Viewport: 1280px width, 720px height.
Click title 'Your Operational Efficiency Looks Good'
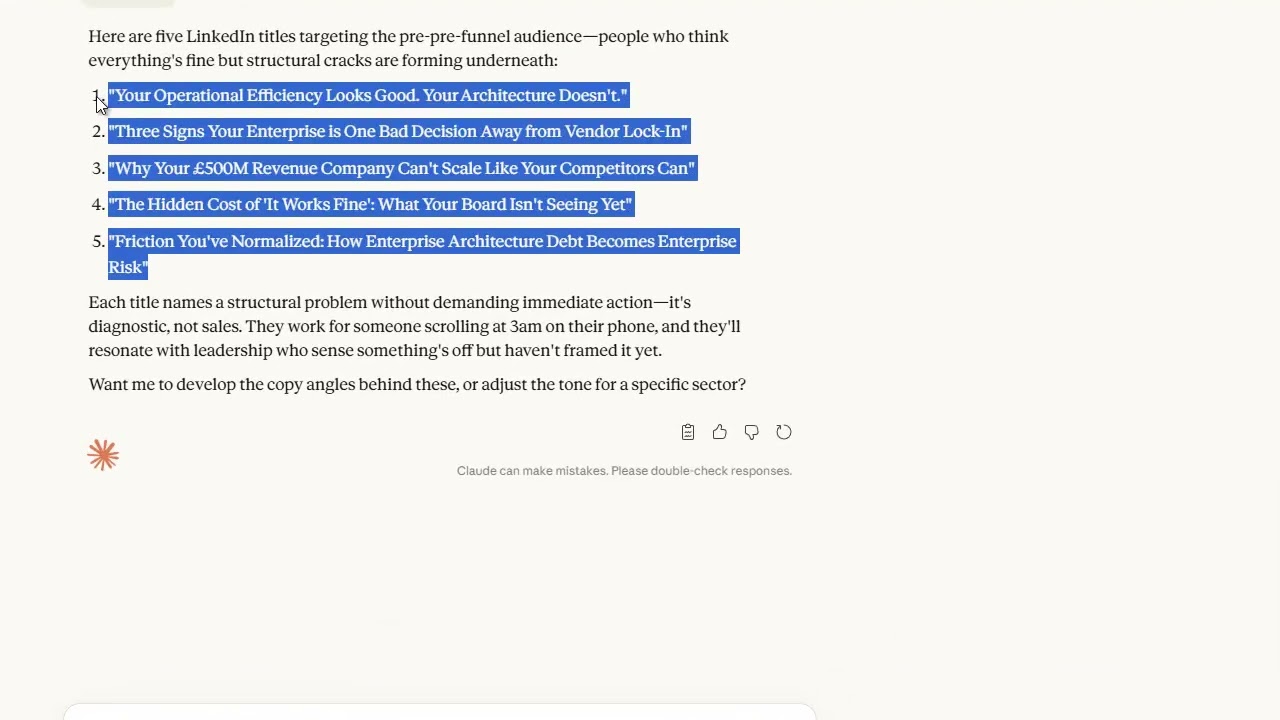click(x=368, y=95)
